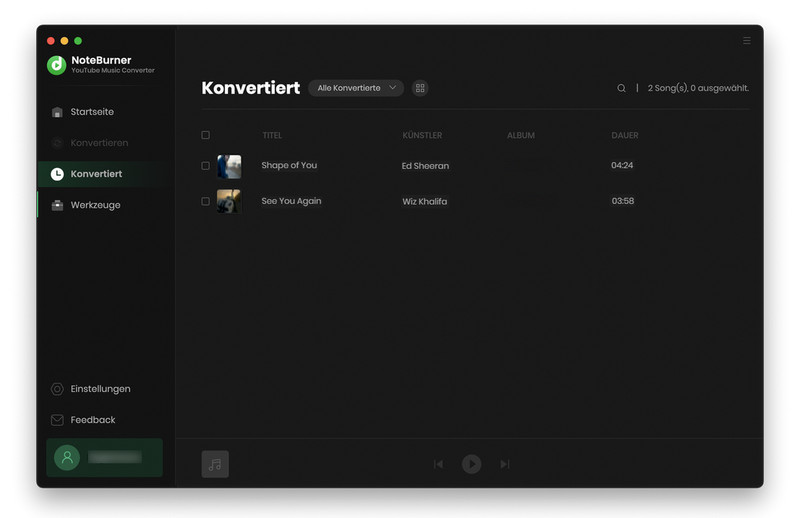Maximize the window with green button
This screenshot has height=518, width=800.
click(x=78, y=41)
